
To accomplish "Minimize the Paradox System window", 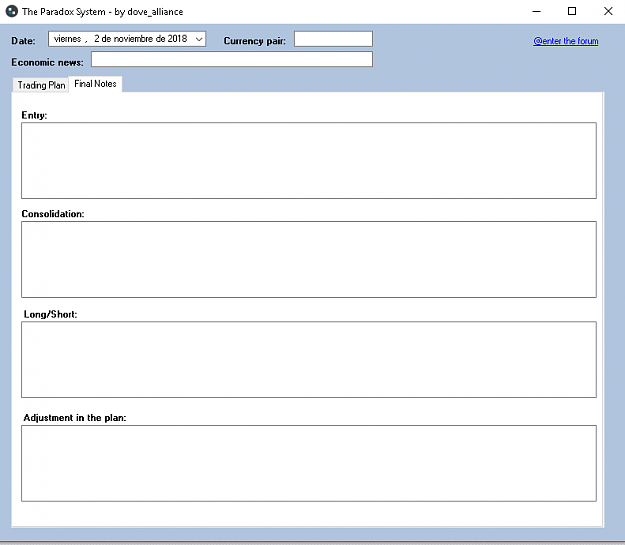I will tap(537, 11).
